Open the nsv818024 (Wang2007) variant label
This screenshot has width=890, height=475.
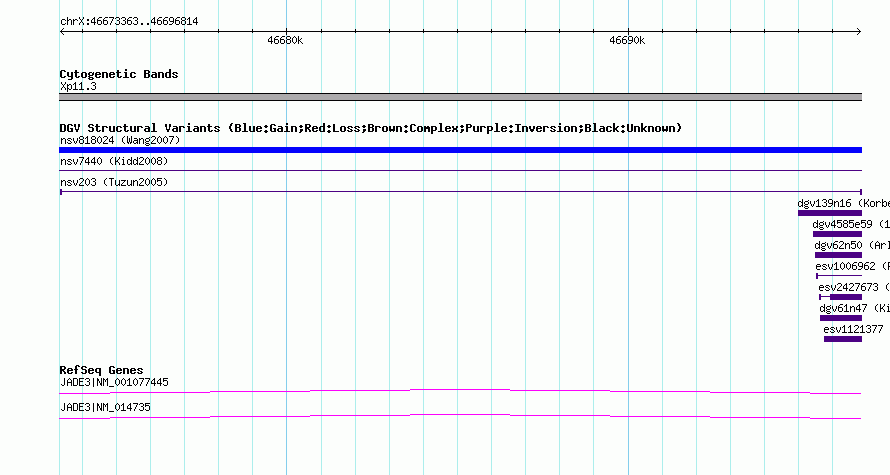click(120, 140)
